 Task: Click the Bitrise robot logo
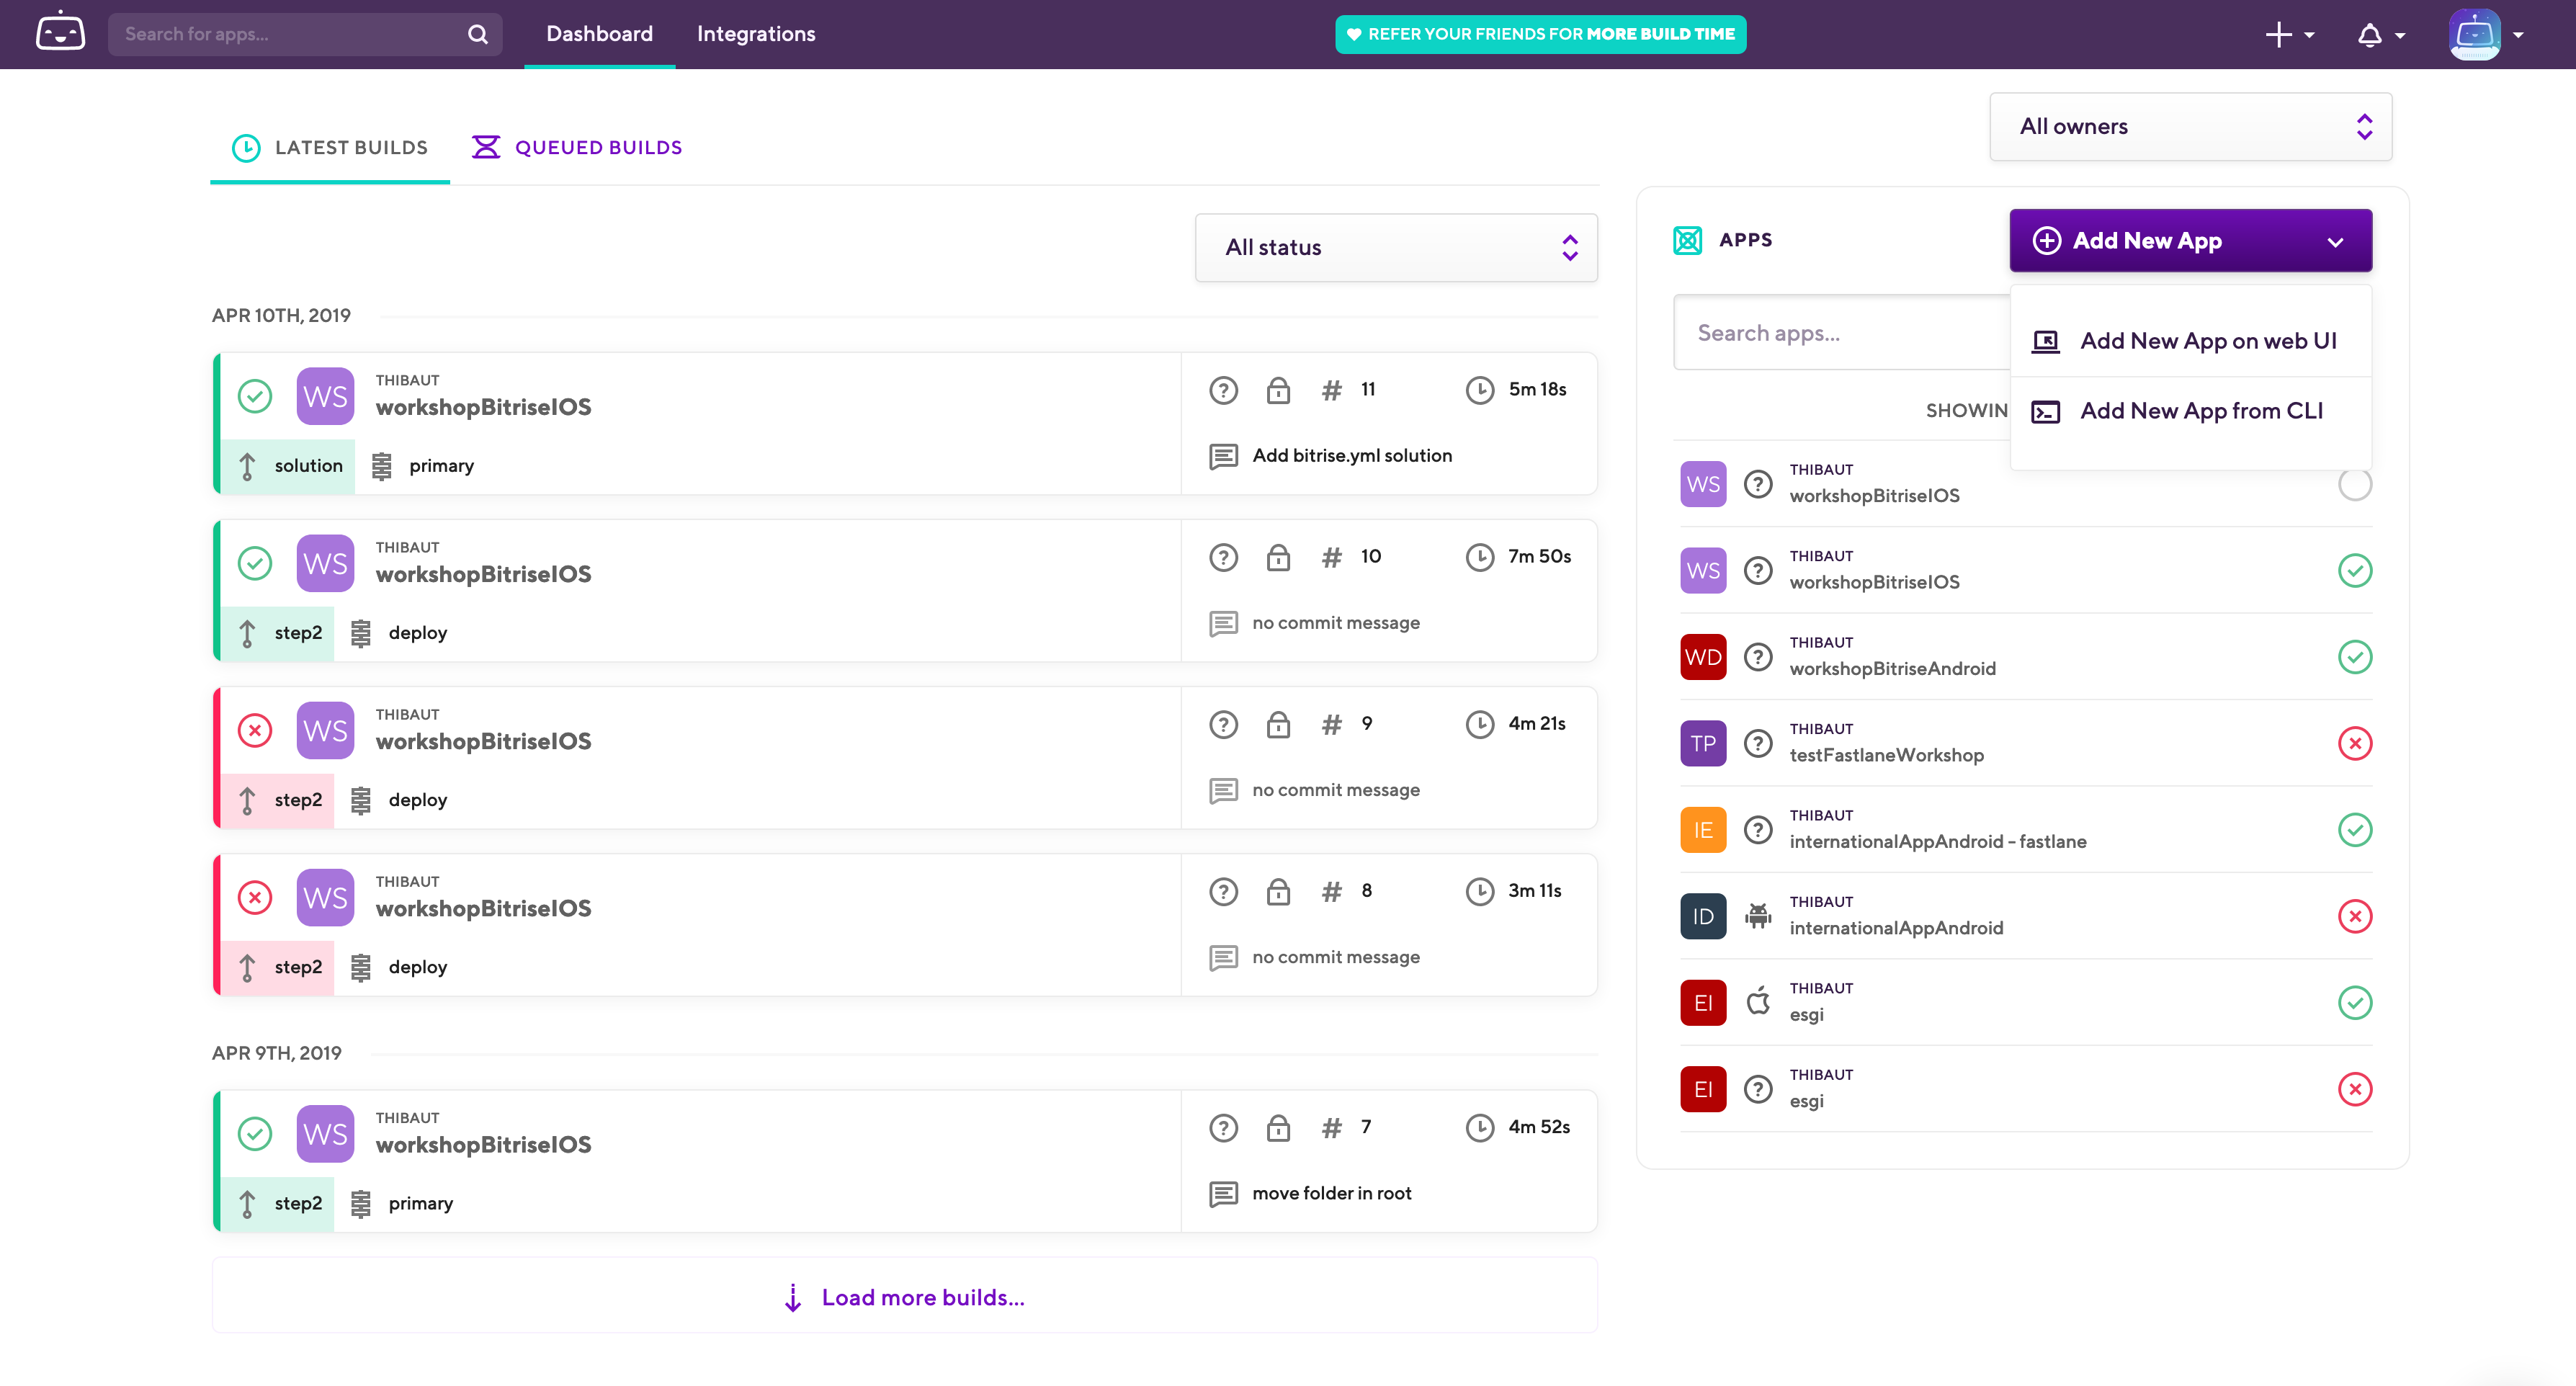click(x=61, y=33)
